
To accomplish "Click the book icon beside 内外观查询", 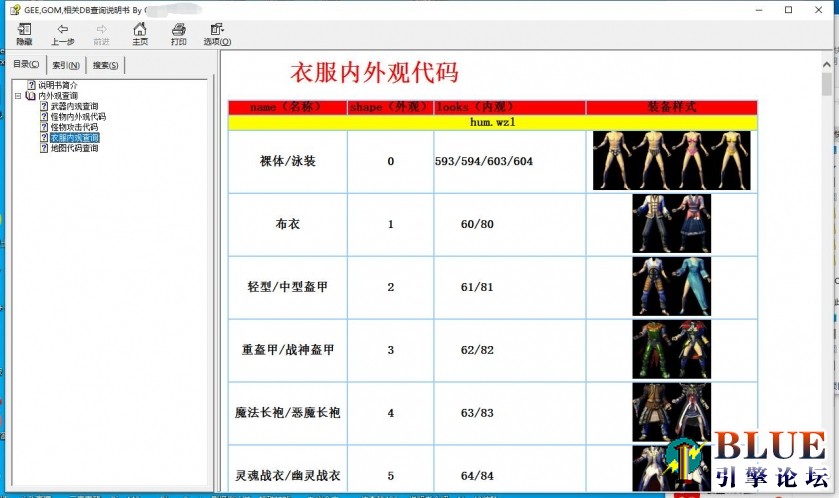I will 31,96.
